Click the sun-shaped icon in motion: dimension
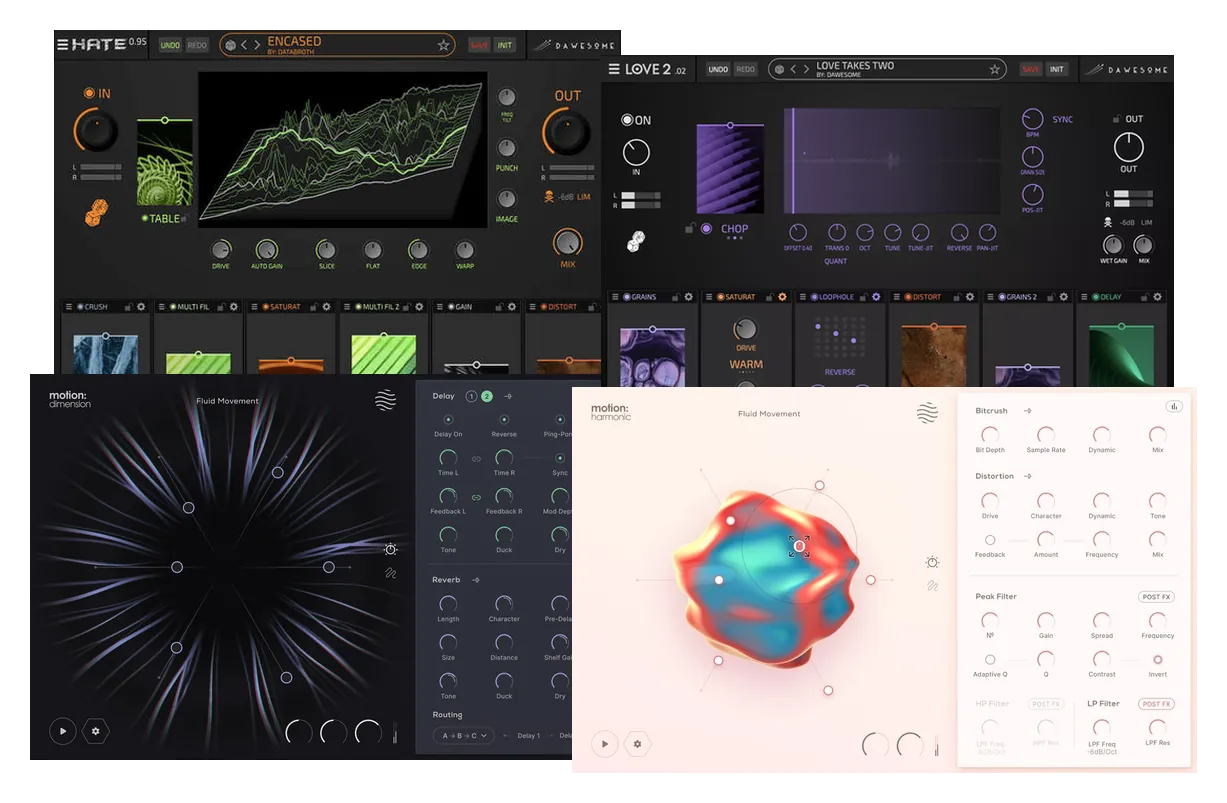Screen dimensions: 1227x803 pyautogui.click(x=390, y=549)
